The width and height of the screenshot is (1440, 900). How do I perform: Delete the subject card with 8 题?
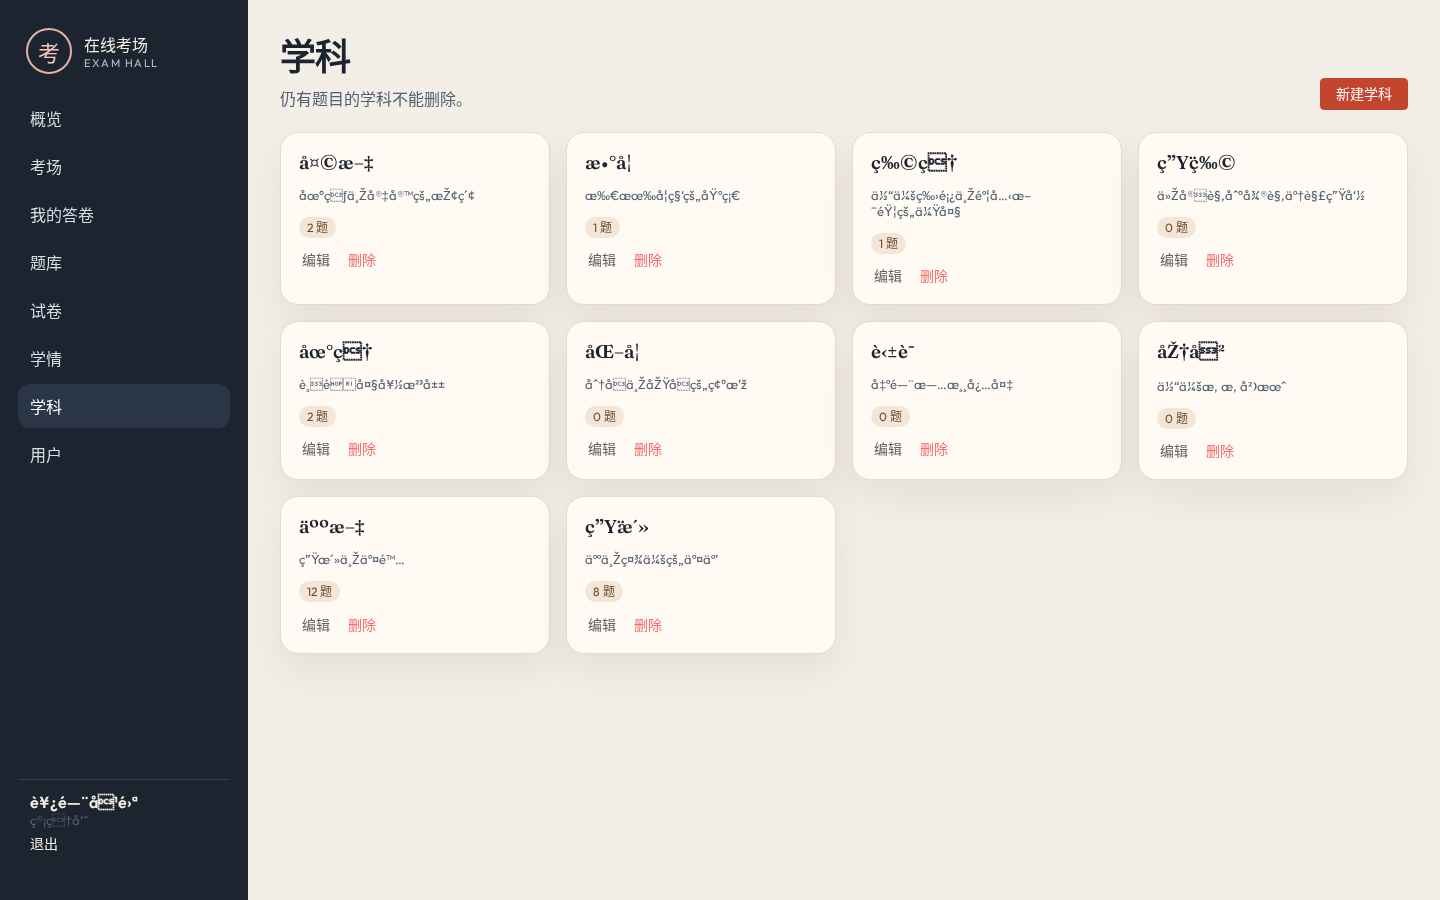648,625
